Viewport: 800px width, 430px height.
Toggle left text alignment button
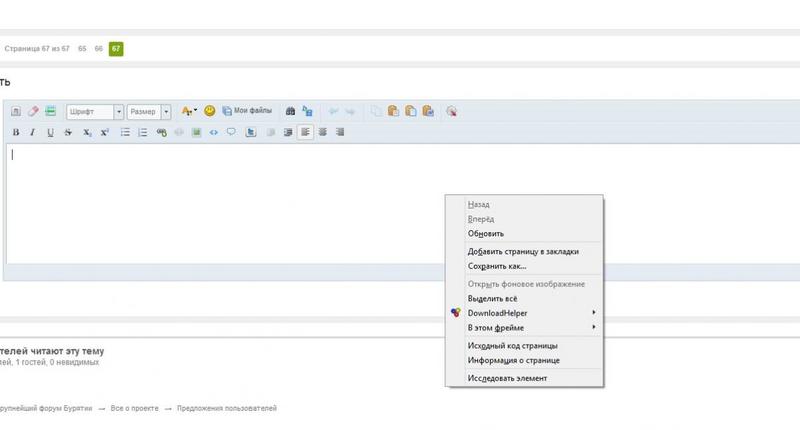[306, 132]
